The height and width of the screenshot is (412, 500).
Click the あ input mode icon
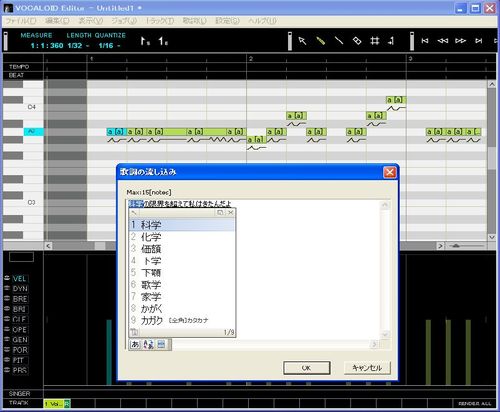coord(135,344)
